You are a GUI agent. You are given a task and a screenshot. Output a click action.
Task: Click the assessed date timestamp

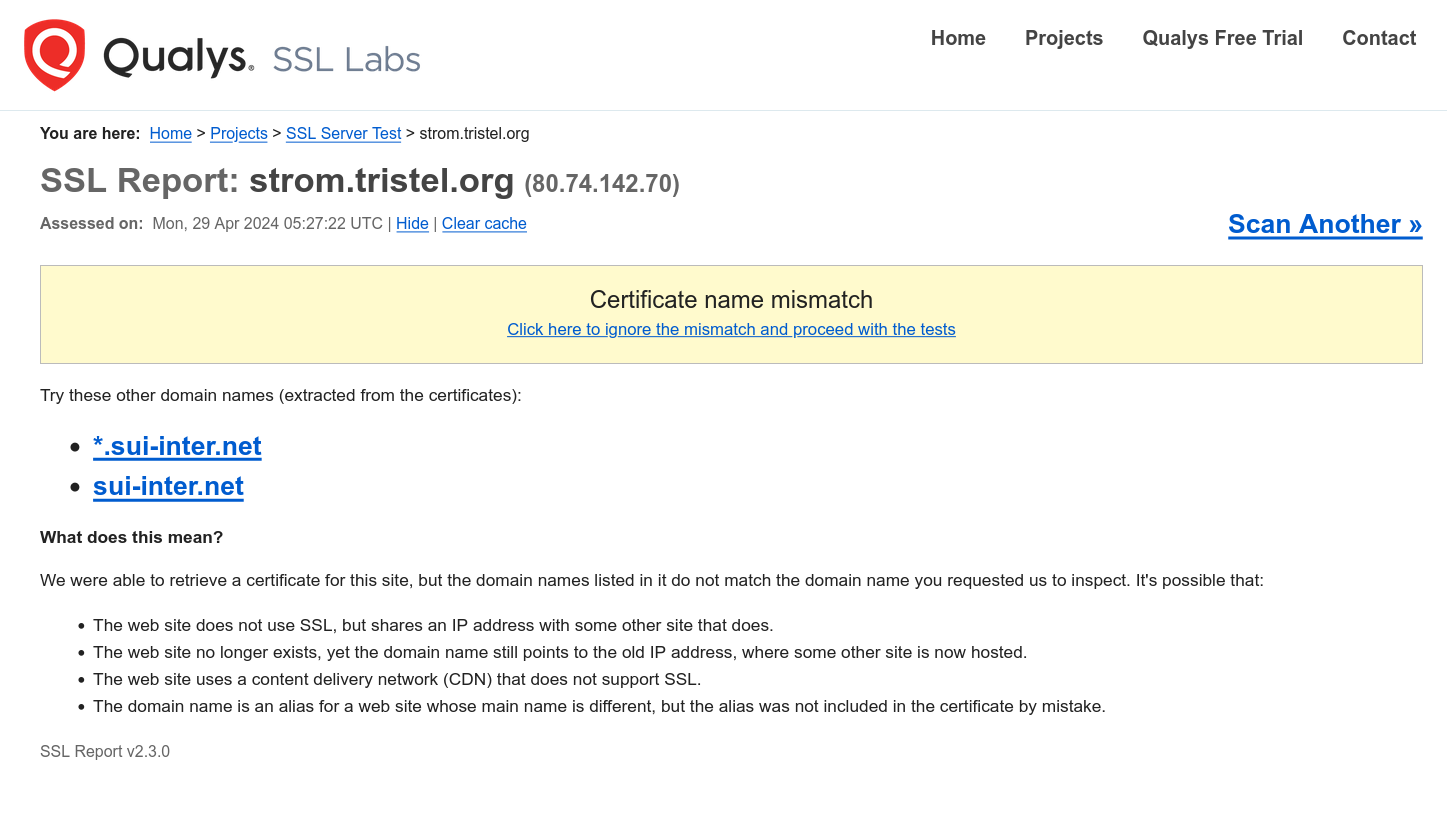coord(267,224)
